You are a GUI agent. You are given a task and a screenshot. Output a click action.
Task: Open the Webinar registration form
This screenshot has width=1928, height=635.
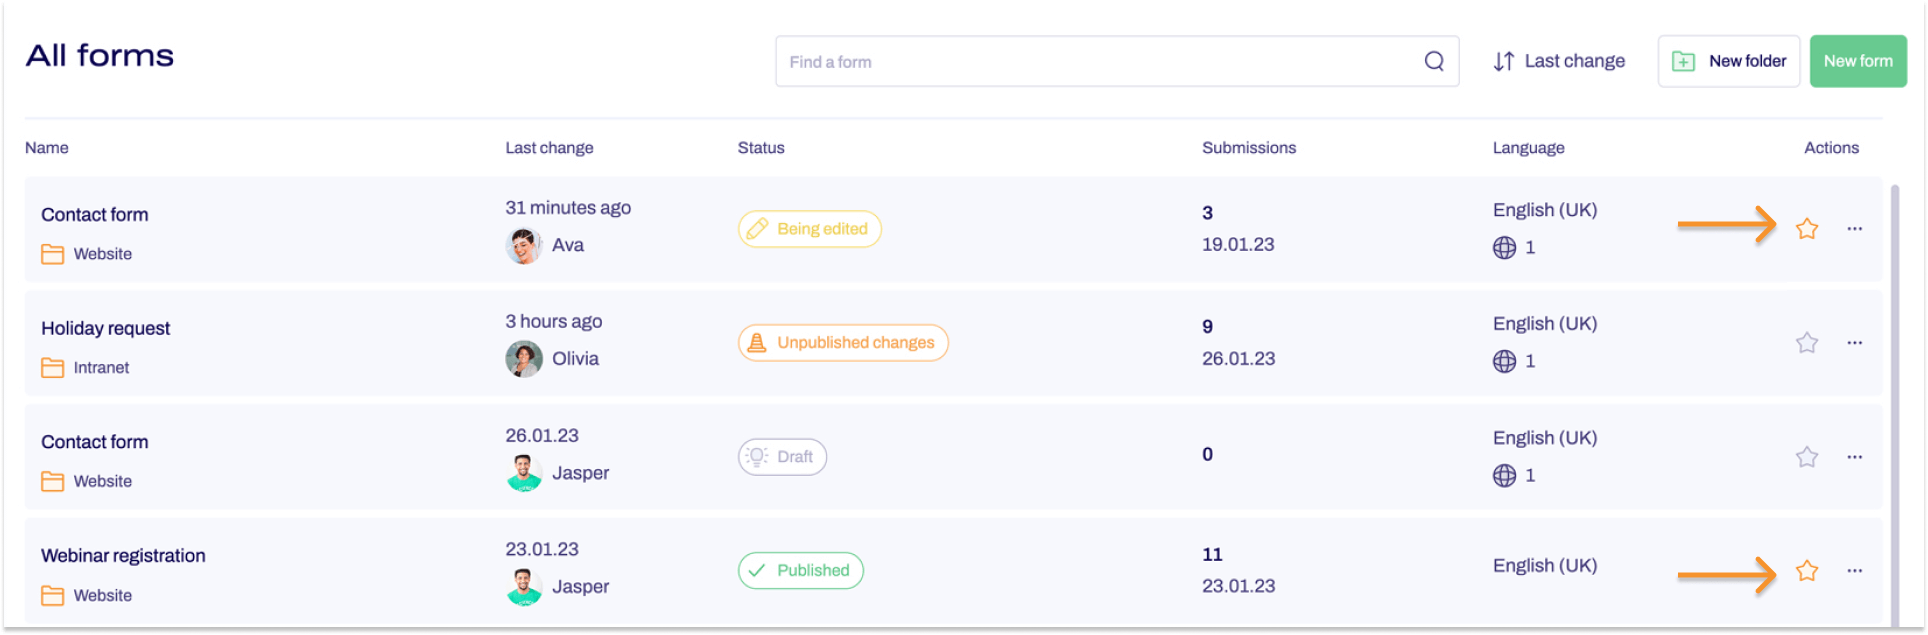tap(123, 556)
